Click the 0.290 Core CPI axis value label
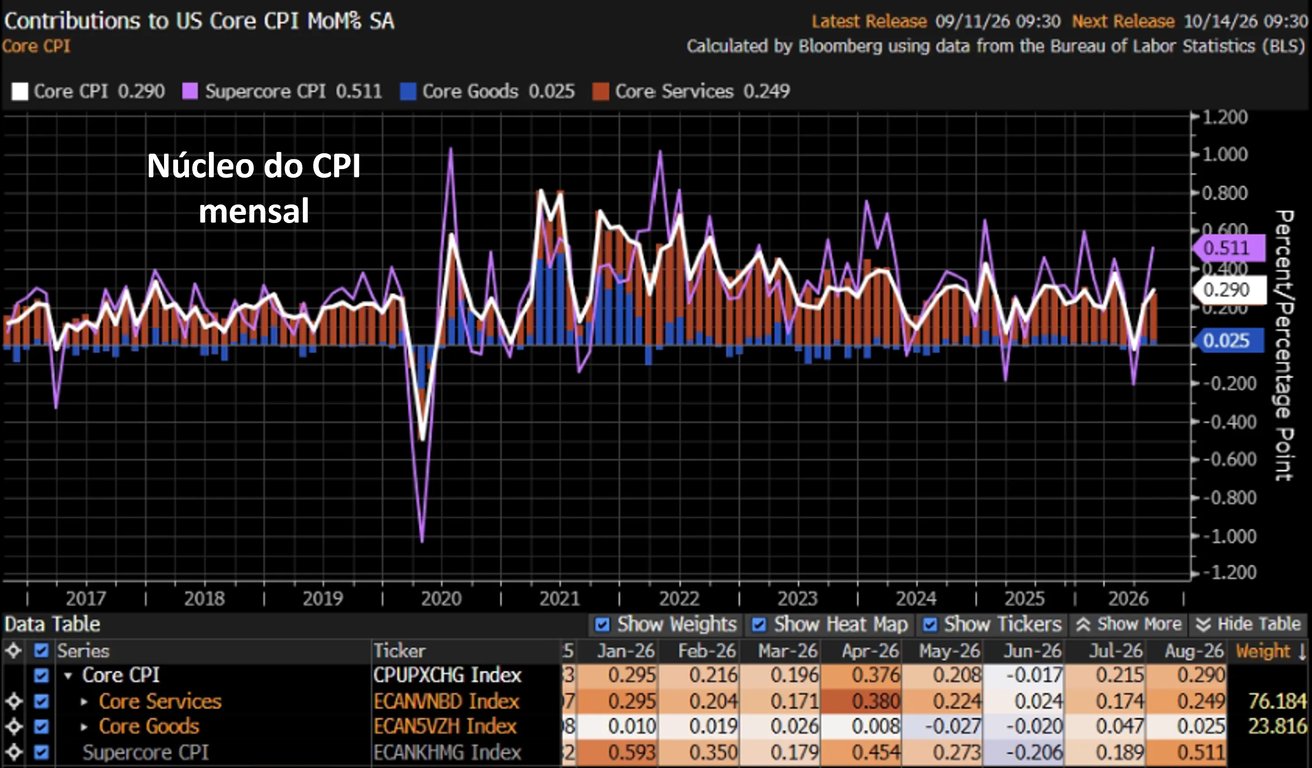Viewport: 1312px width, 768px height. [x=1230, y=290]
